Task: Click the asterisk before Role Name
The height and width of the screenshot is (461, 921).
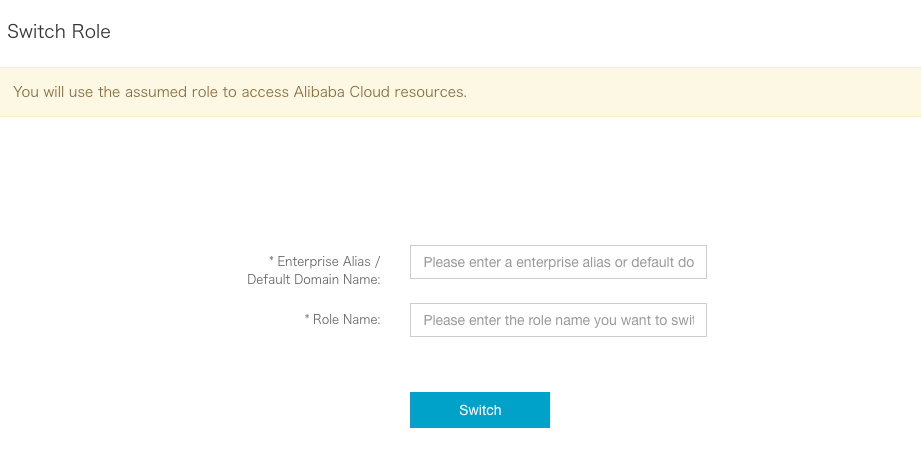Action: coord(307,320)
